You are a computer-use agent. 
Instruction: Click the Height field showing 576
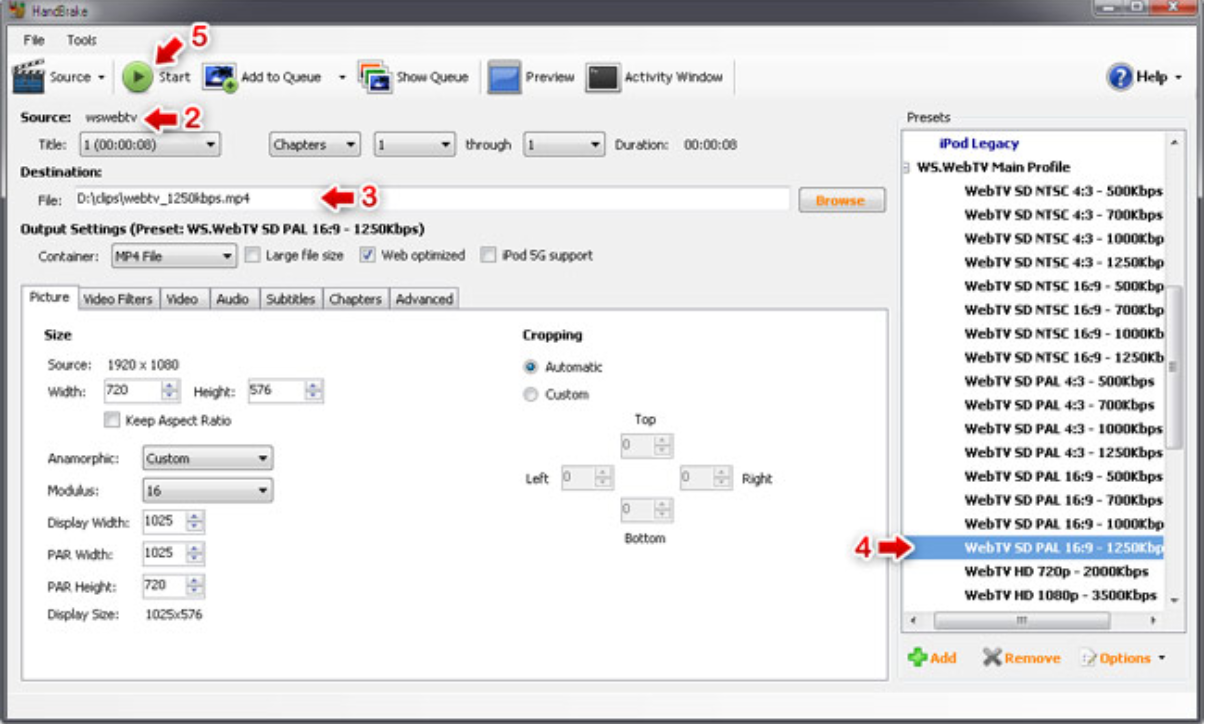(x=276, y=391)
